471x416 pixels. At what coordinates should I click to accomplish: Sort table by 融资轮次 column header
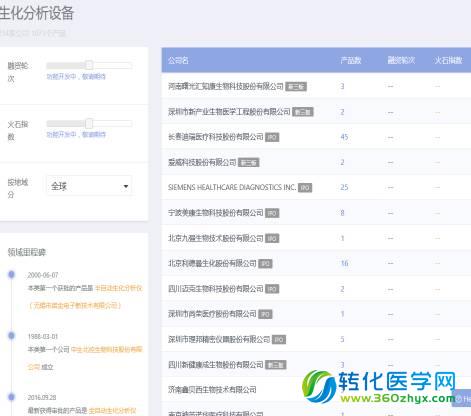click(x=401, y=60)
